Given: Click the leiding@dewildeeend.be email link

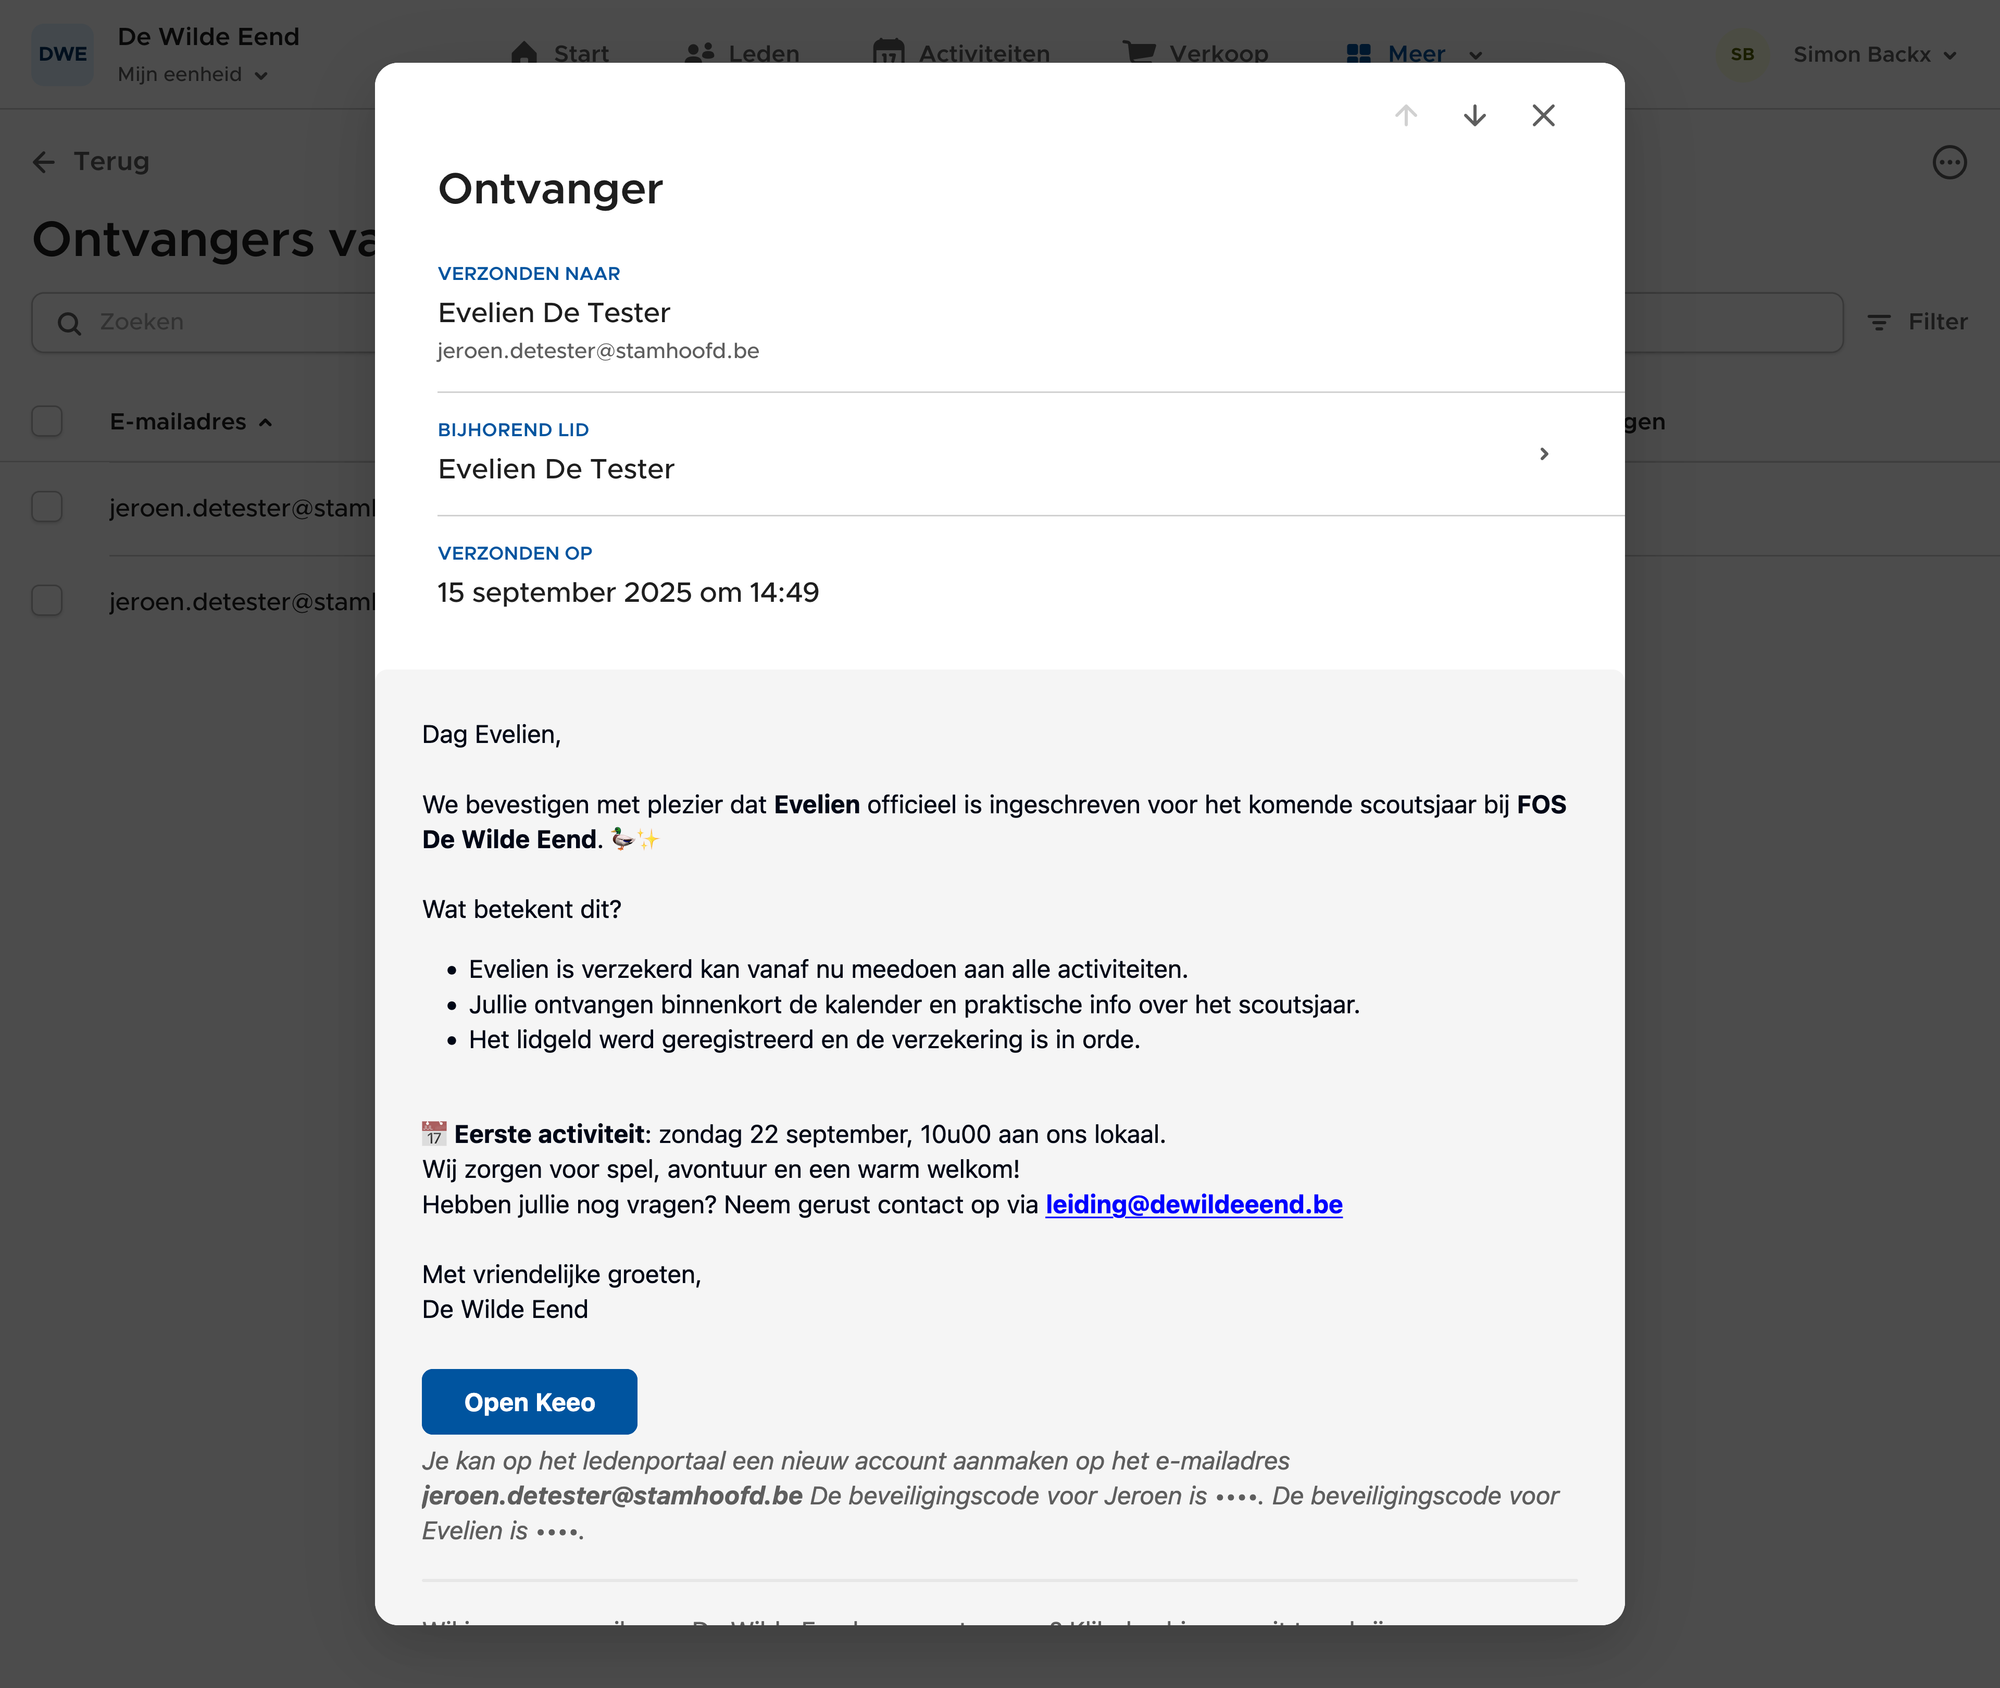Looking at the screenshot, I should click(1193, 1205).
